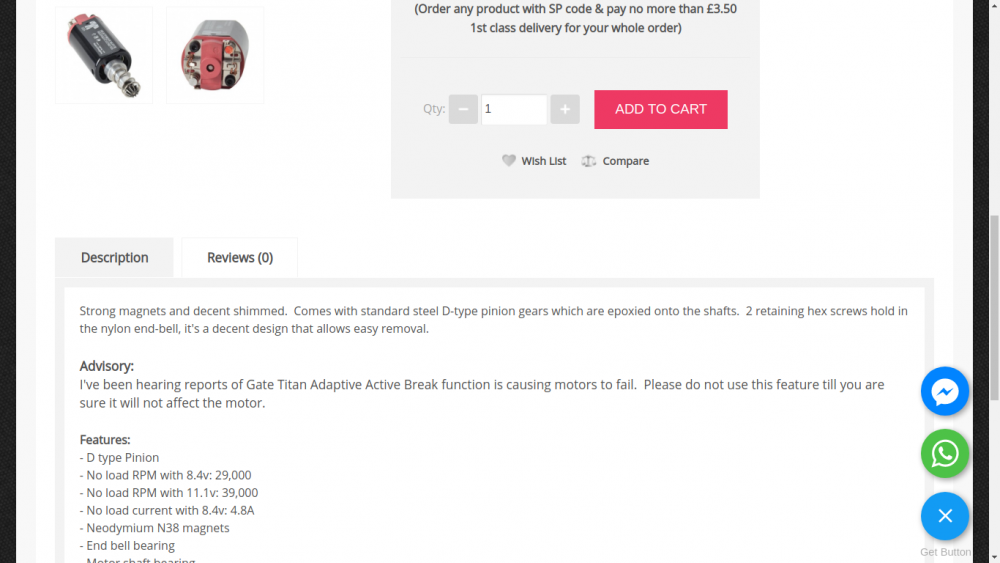Viewport: 1000px width, 563px height.
Task: Click the scrollbar down arrow
Action: (993, 555)
